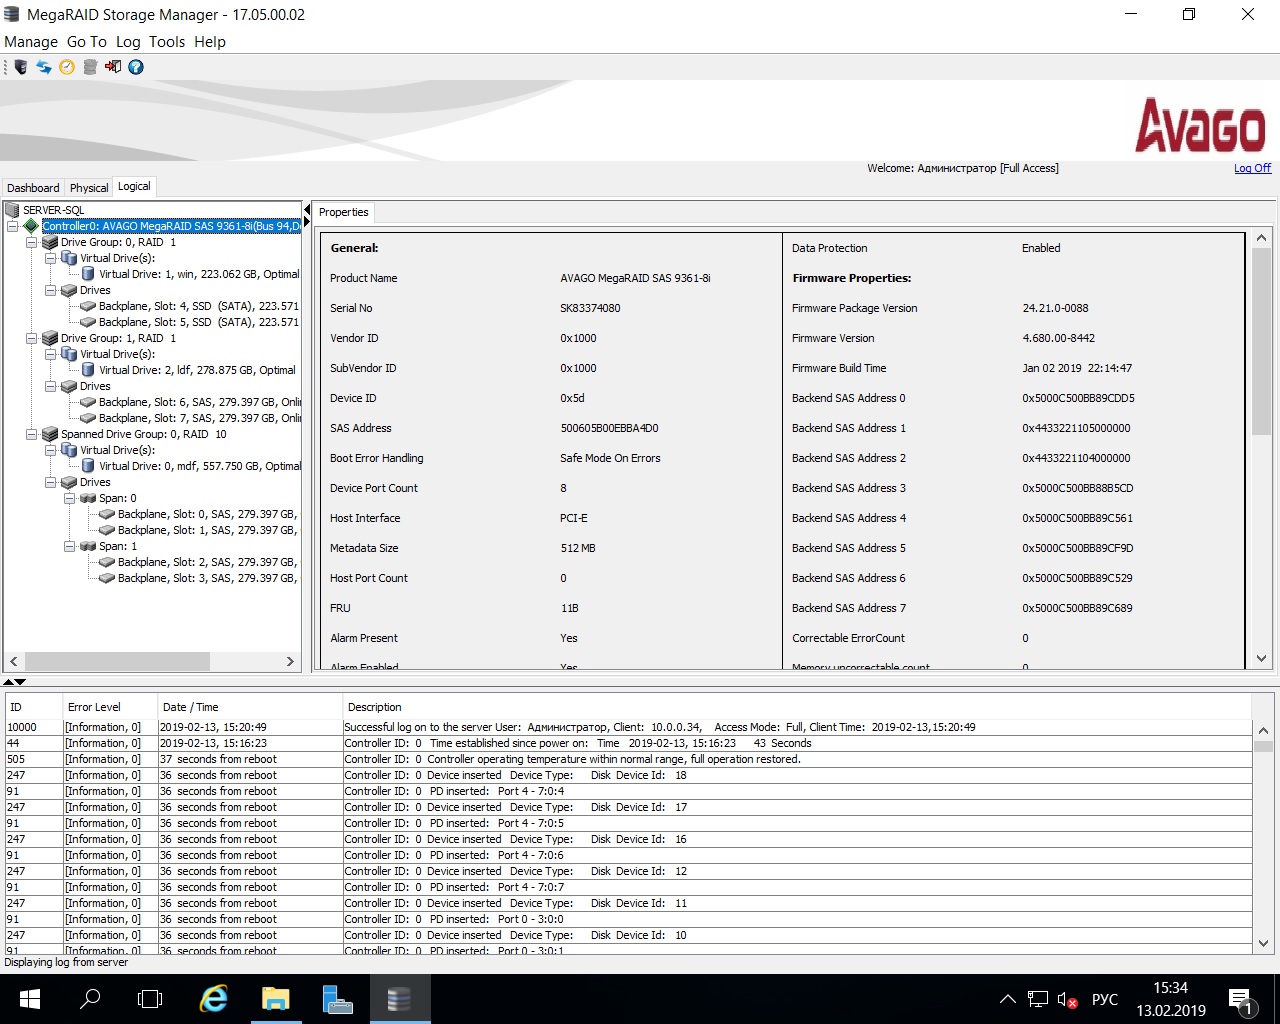Switch to the Physical tab
The width and height of the screenshot is (1280, 1024).
(x=89, y=188)
